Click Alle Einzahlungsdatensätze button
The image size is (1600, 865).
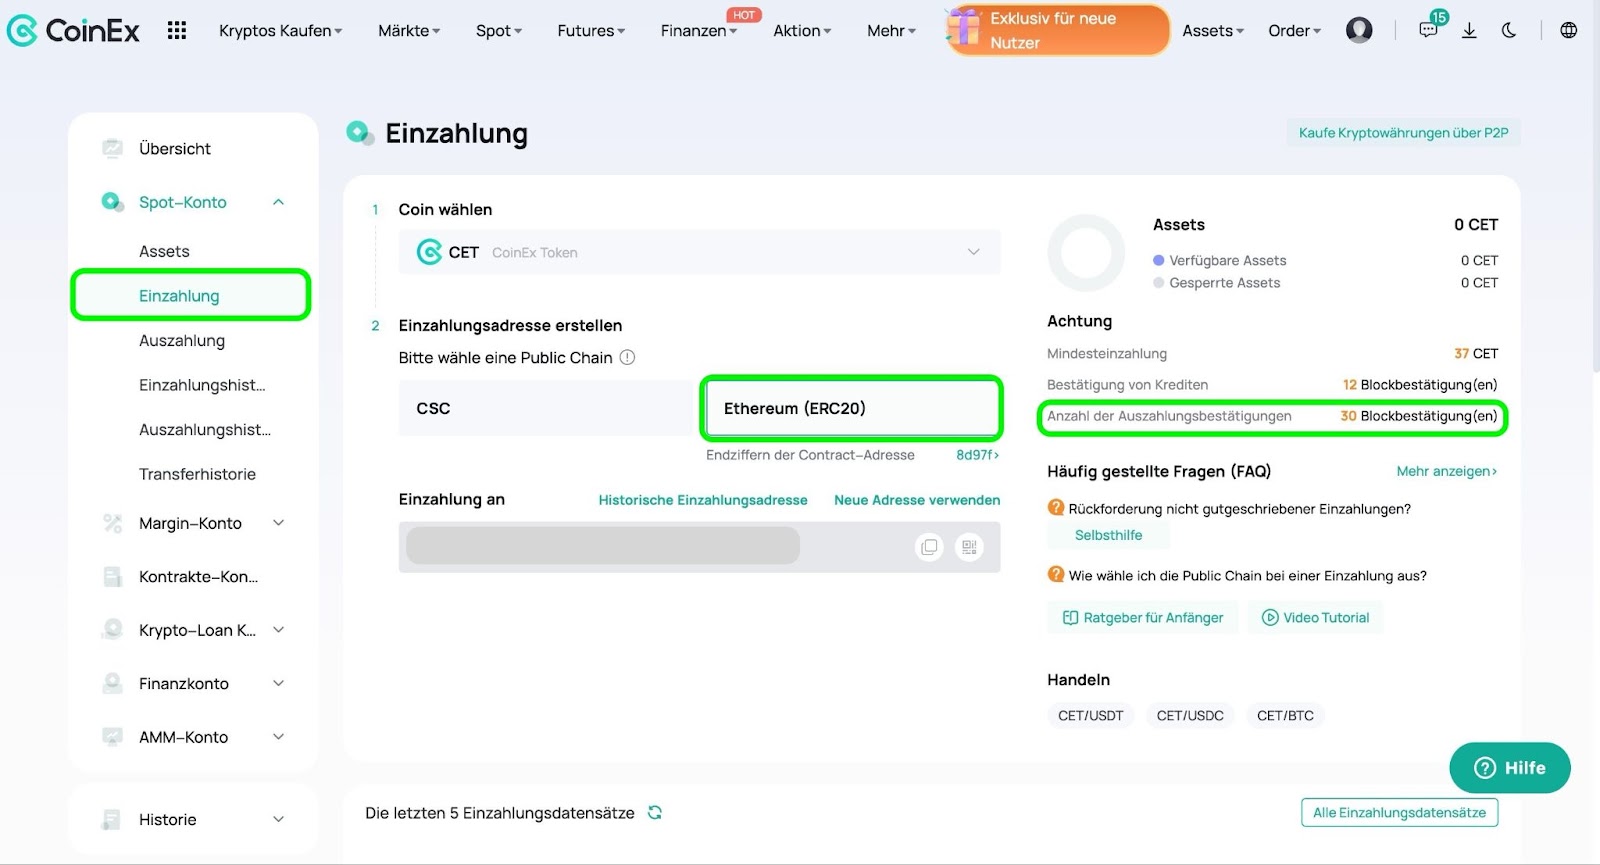point(1399,813)
